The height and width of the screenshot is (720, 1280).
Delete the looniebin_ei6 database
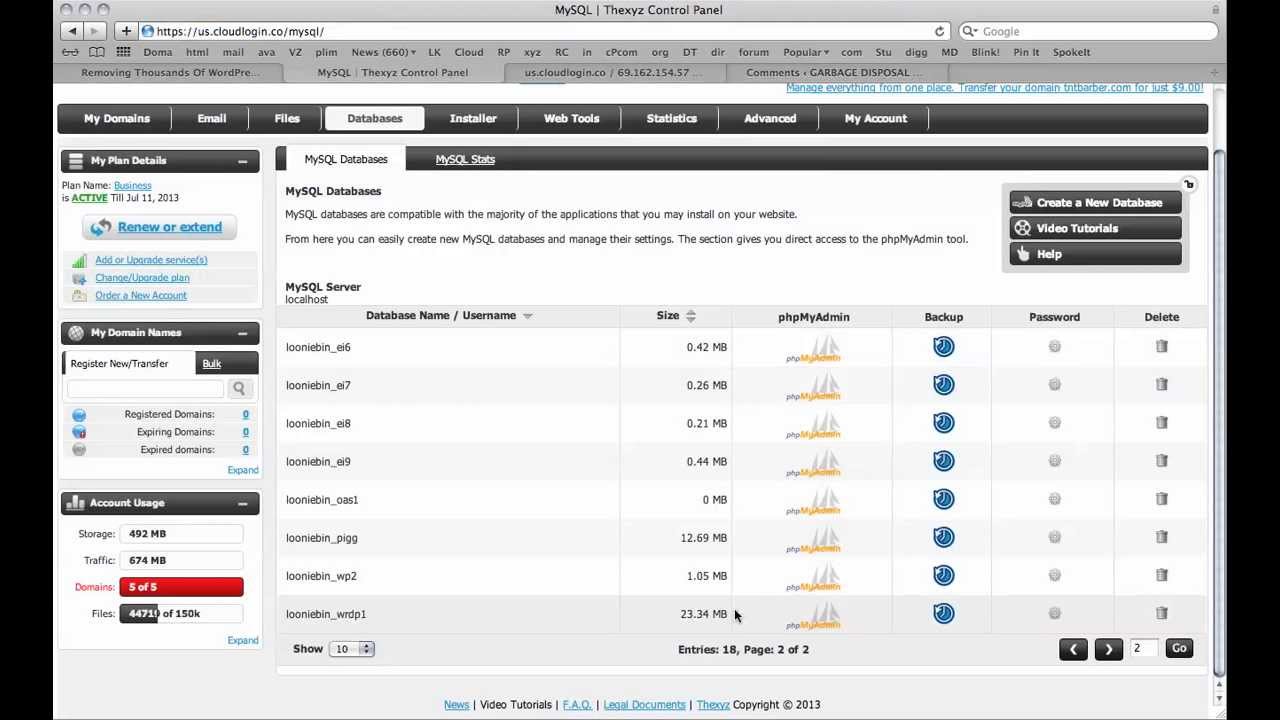click(x=1161, y=346)
